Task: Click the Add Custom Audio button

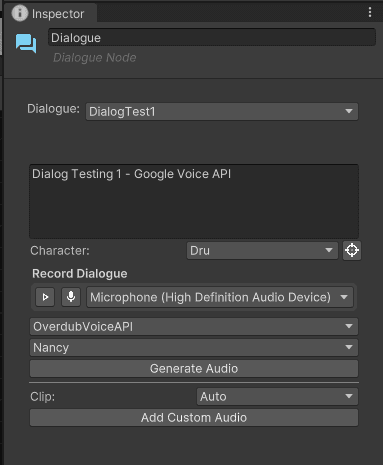Action: click(194, 417)
